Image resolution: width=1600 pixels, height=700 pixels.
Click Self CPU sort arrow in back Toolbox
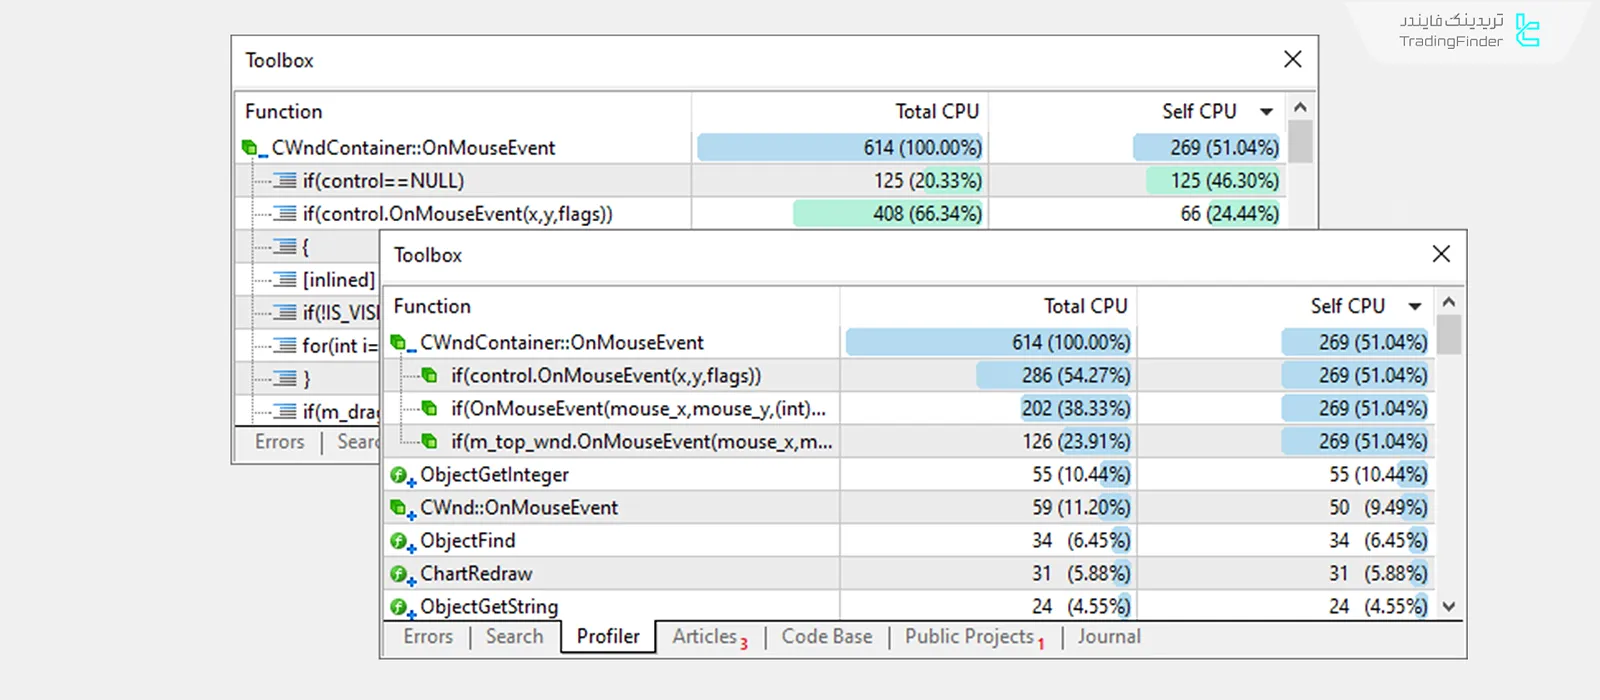click(1266, 112)
